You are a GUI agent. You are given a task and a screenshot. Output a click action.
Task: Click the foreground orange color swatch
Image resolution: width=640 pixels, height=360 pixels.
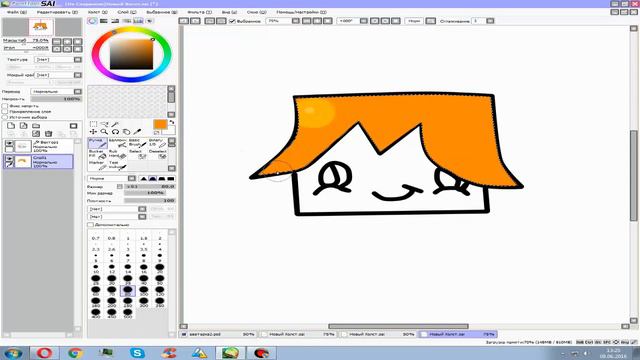click(160, 124)
